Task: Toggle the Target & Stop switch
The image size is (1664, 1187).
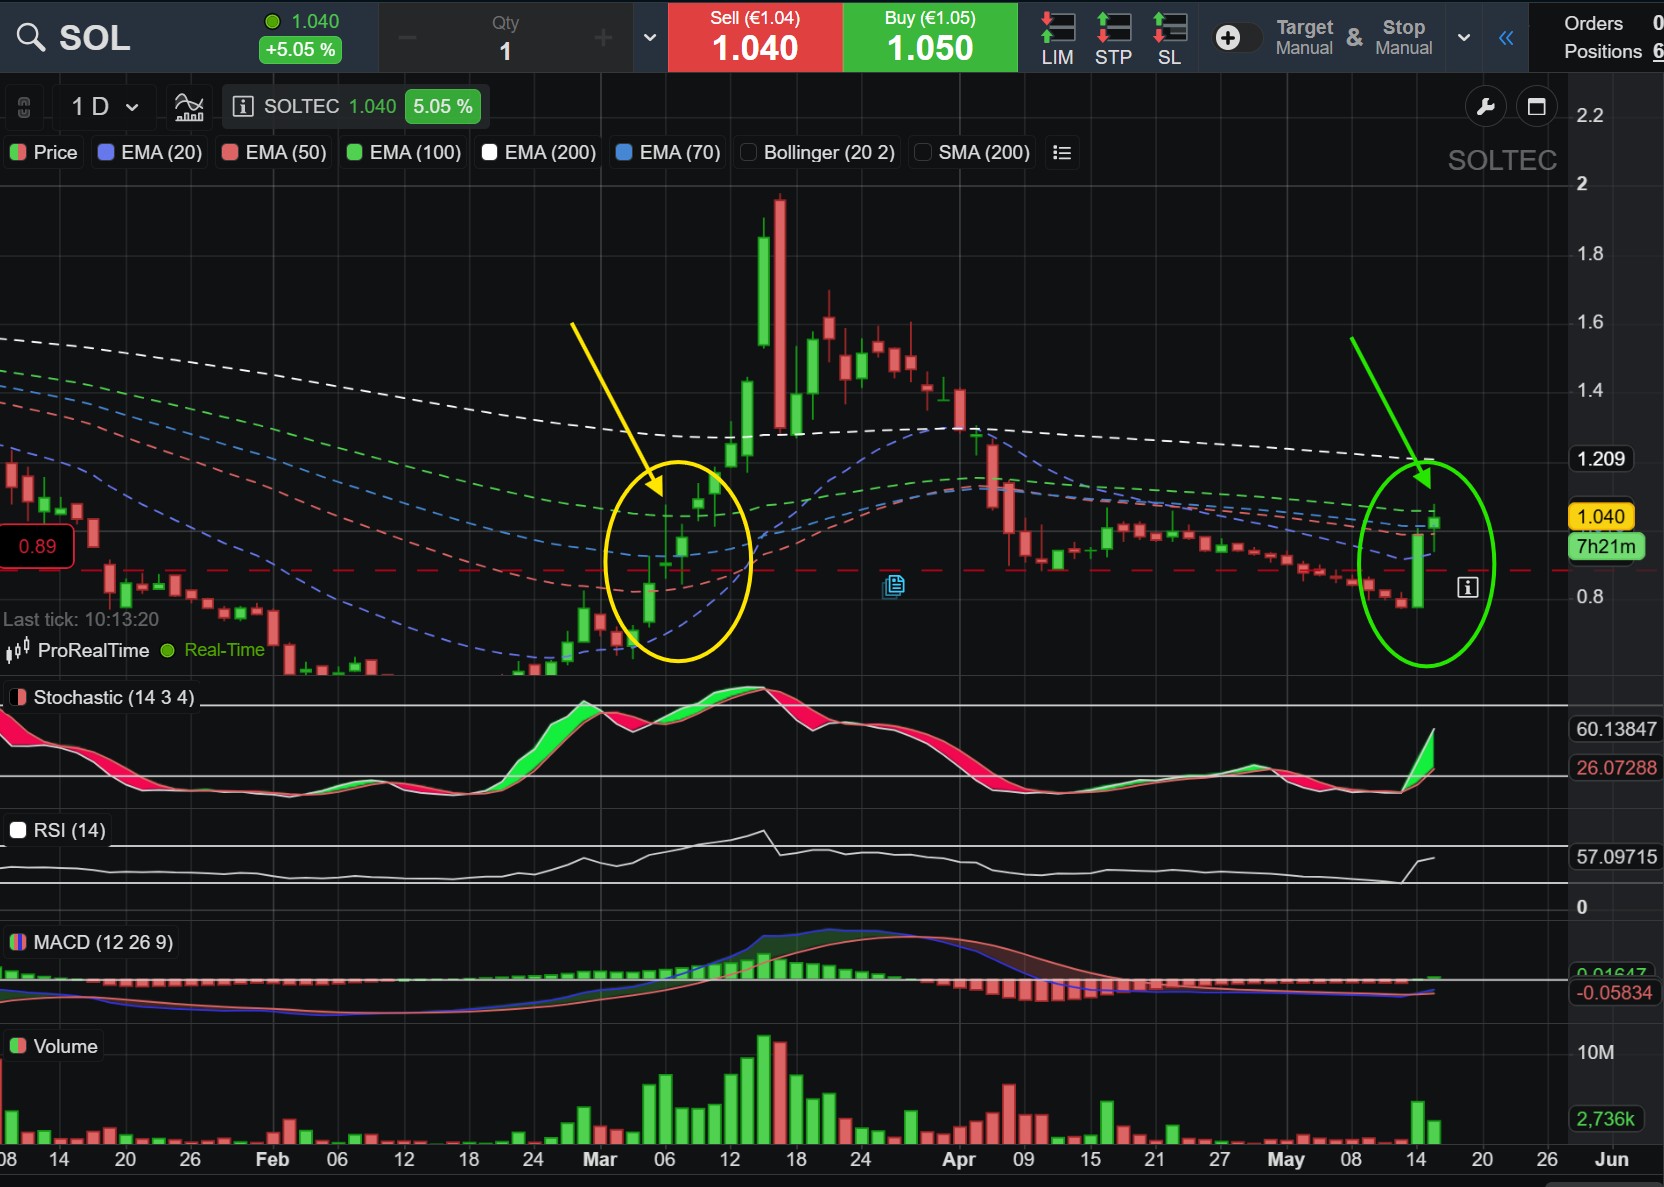Action: click(x=1236, y=38)
